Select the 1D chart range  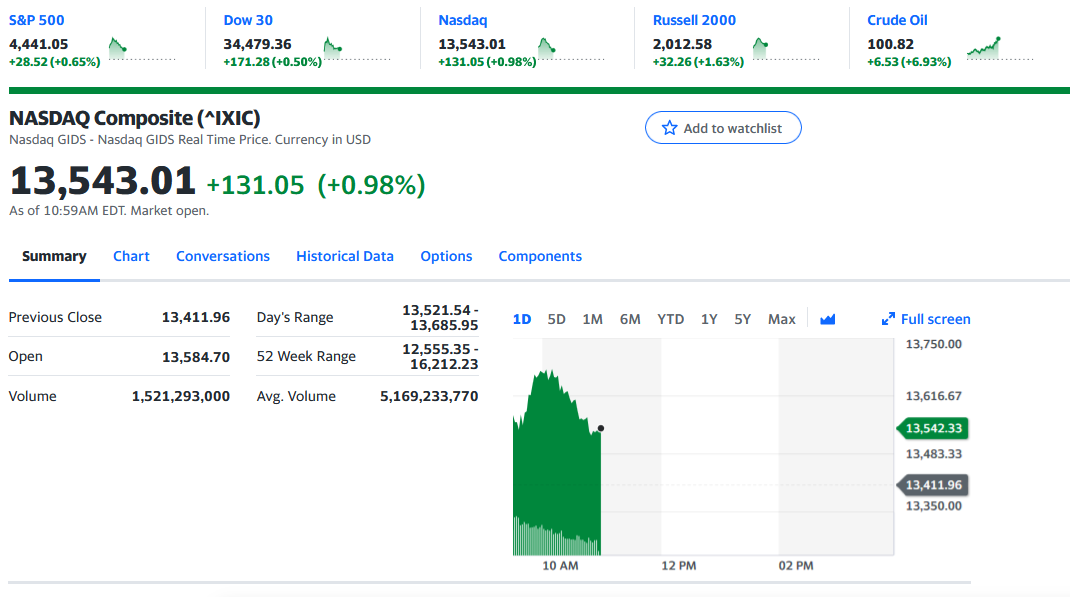(522, 319)
